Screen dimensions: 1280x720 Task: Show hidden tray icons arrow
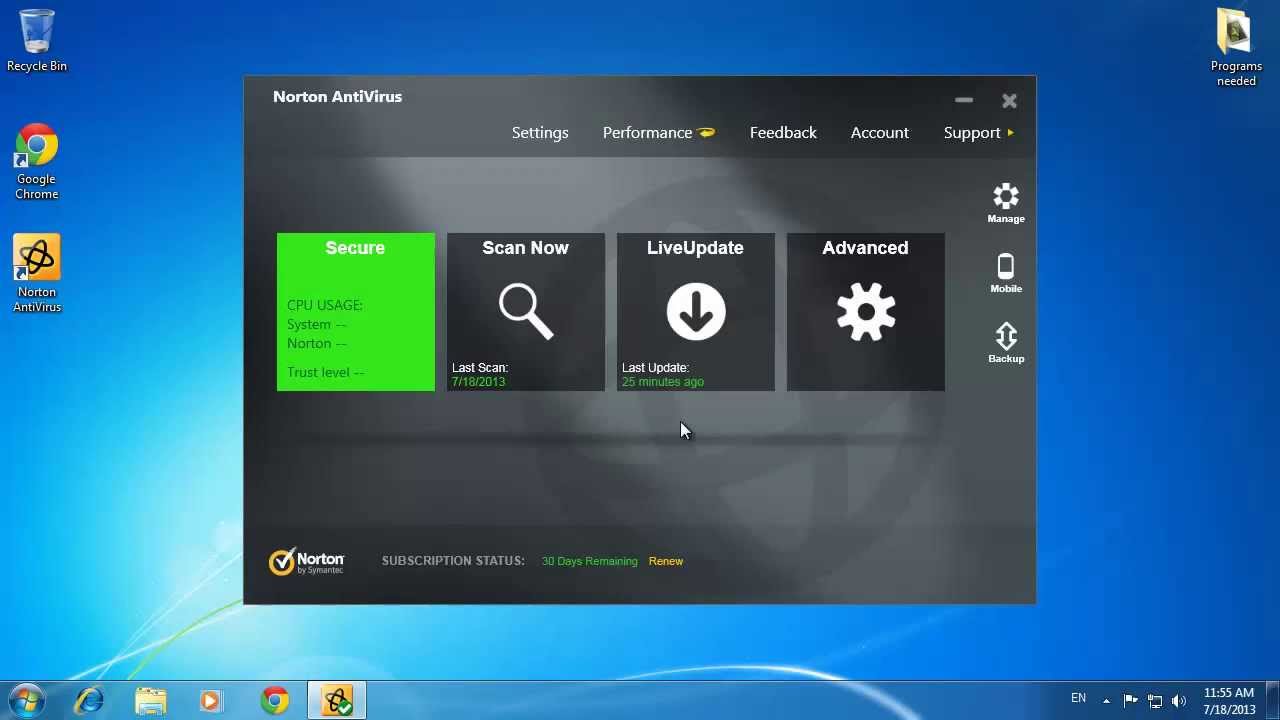1106,700
